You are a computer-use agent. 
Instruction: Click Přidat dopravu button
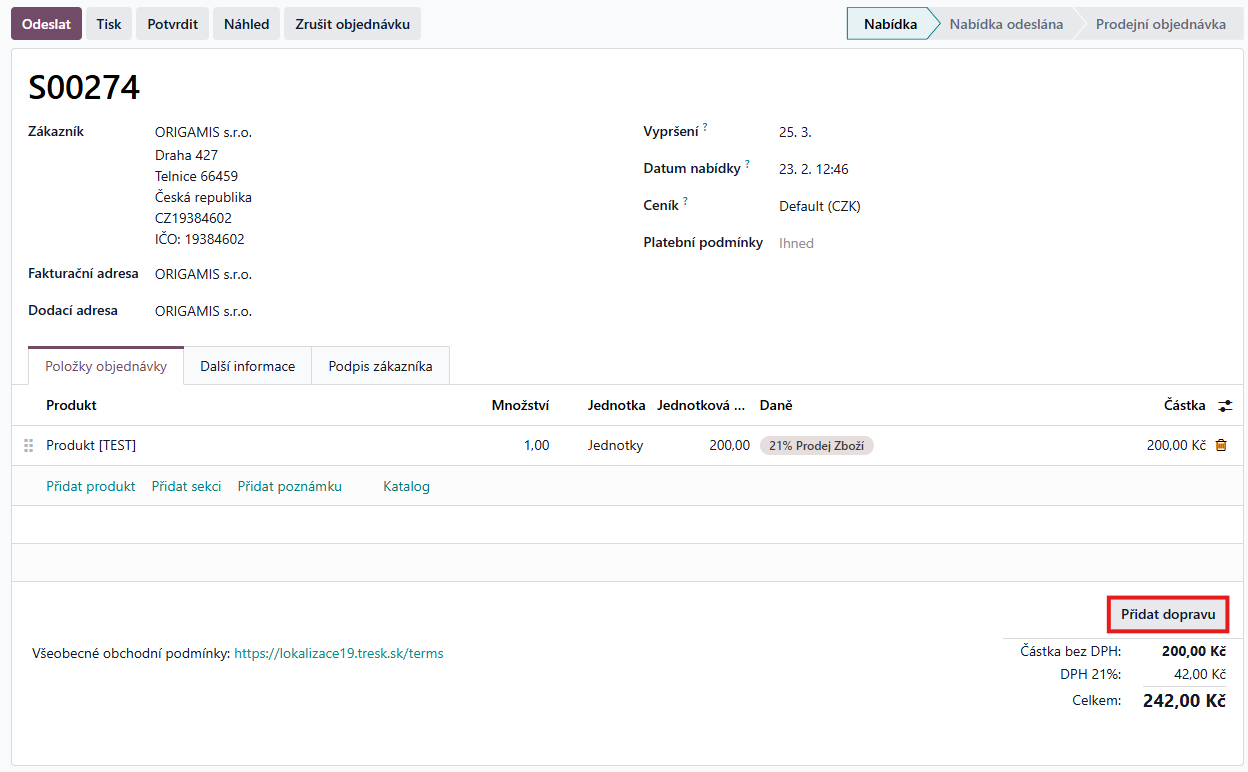pyautogui.click(x=1167, y=614)
